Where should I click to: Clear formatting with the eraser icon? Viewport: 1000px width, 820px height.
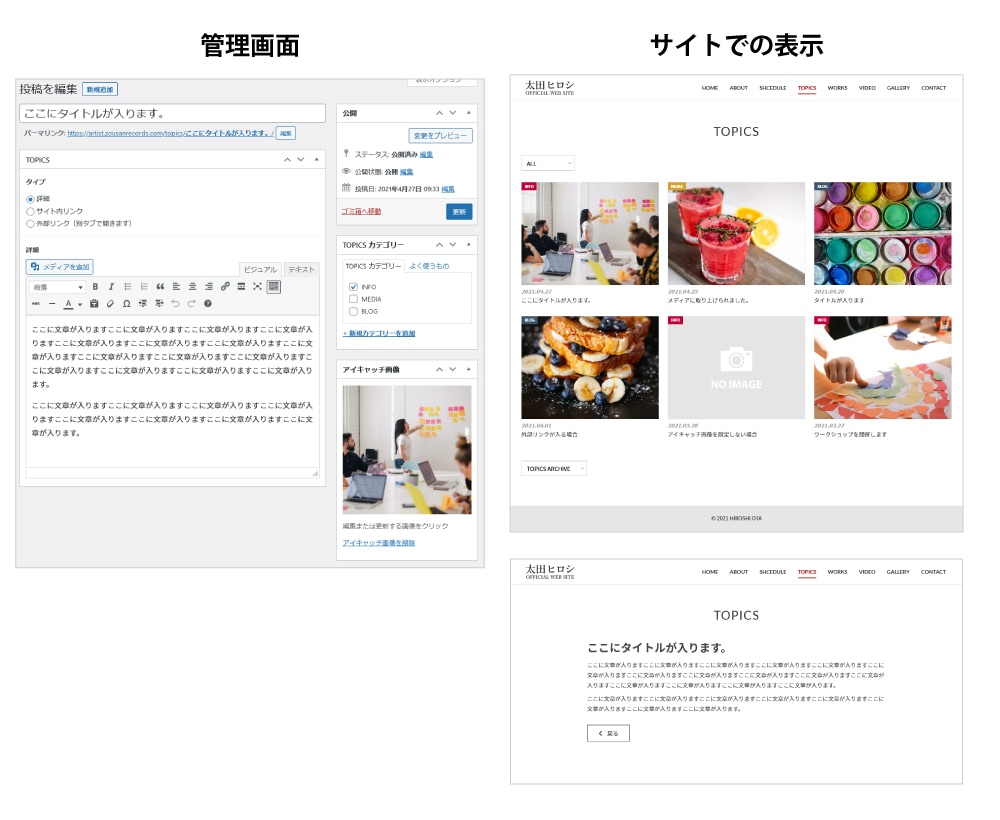coord(110,304)
